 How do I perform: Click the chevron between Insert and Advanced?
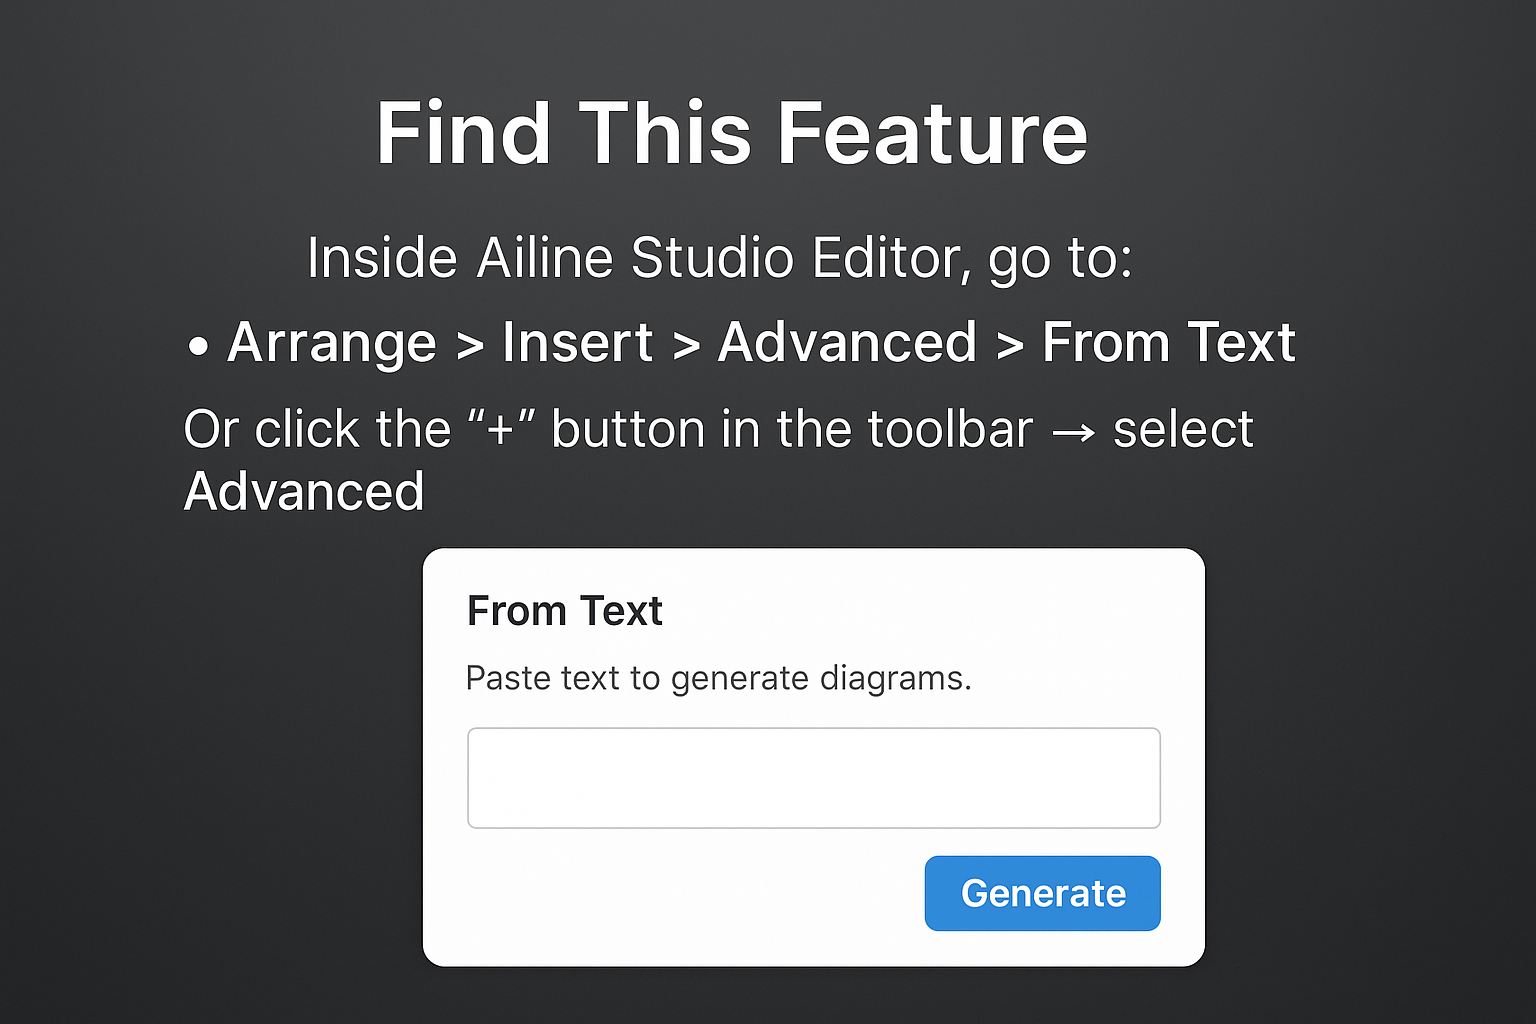[685, 347]
